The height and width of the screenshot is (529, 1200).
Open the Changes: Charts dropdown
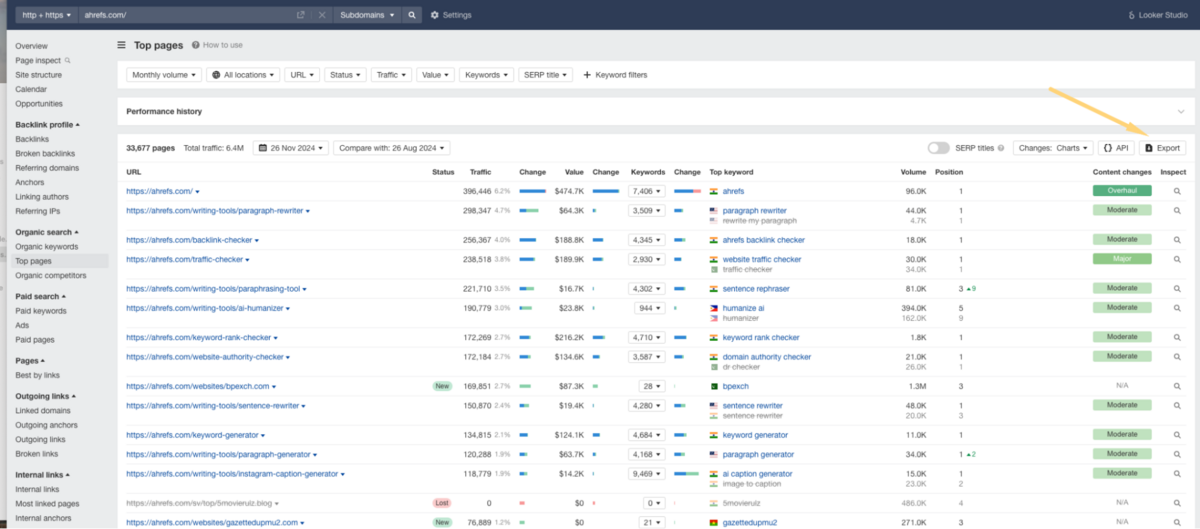pos(1053,148)
